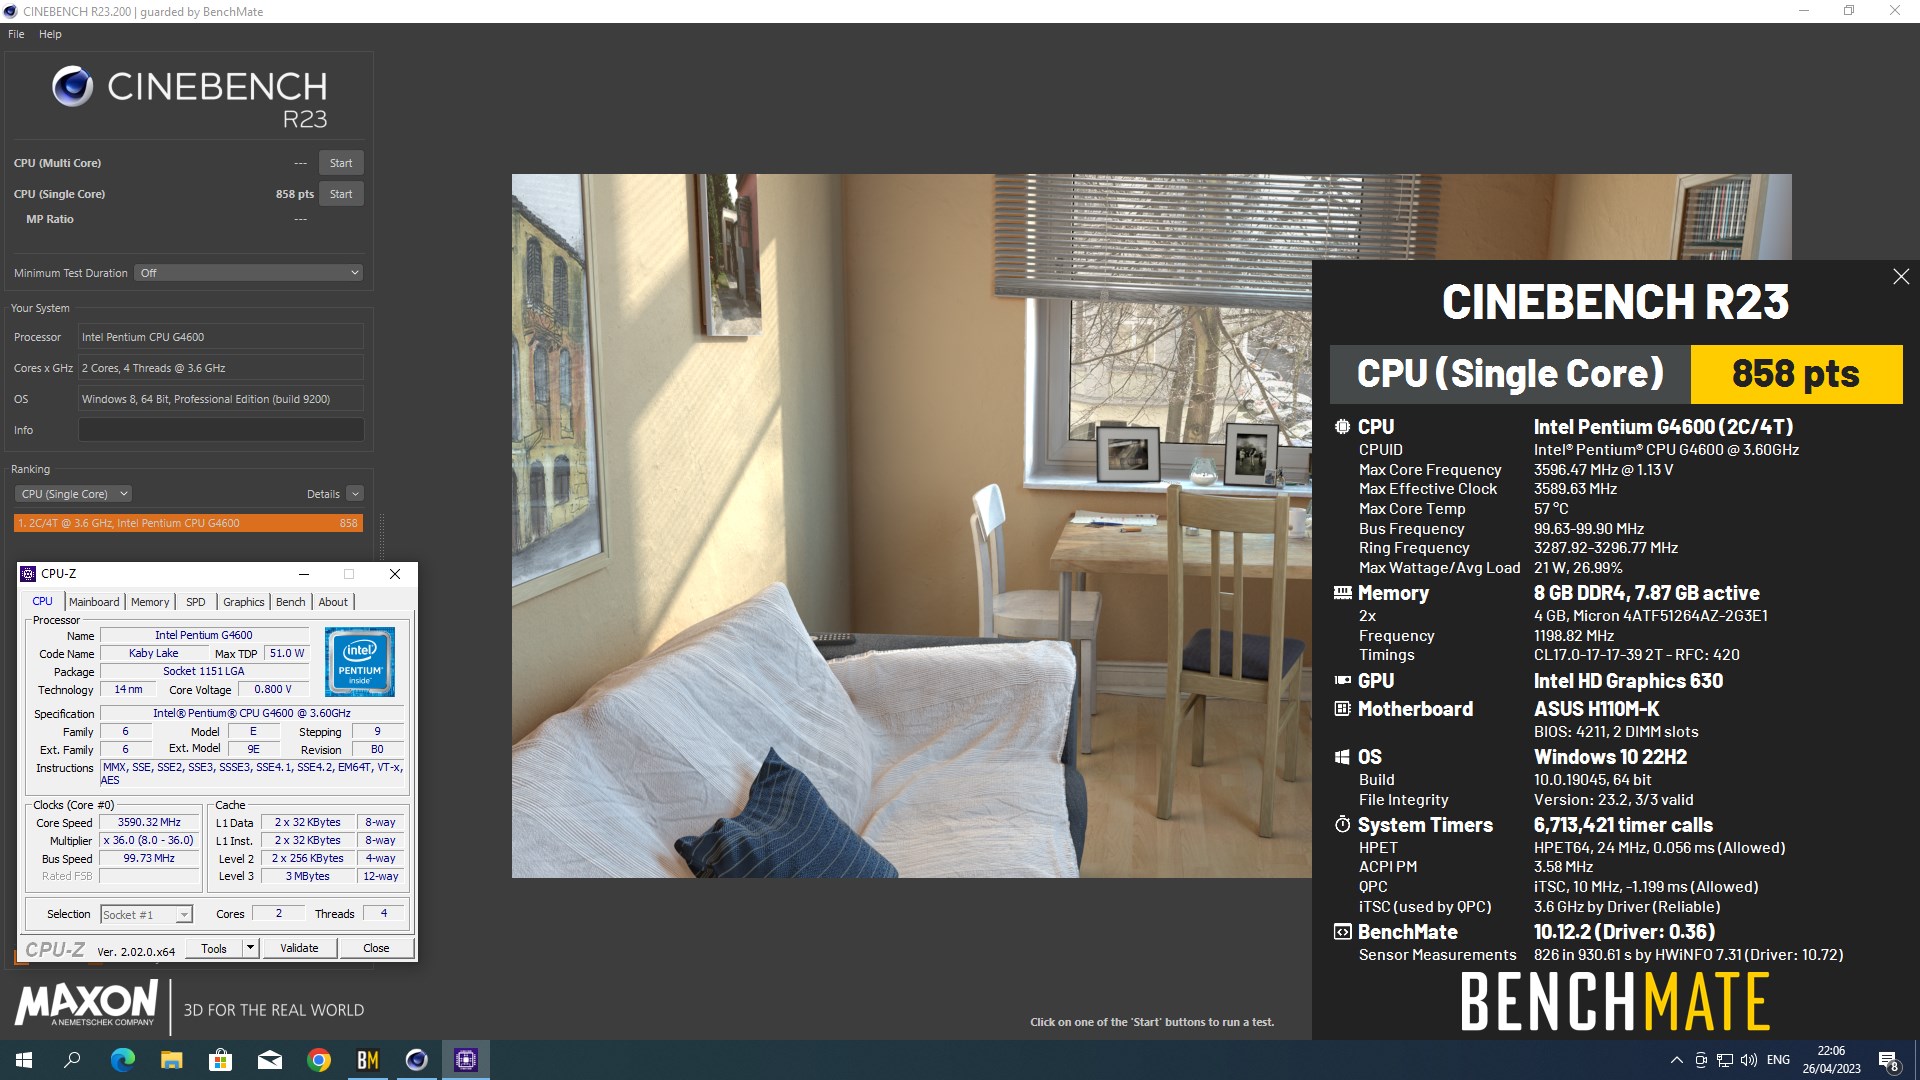Click the System Timers clock icon

coord(1342,825)
